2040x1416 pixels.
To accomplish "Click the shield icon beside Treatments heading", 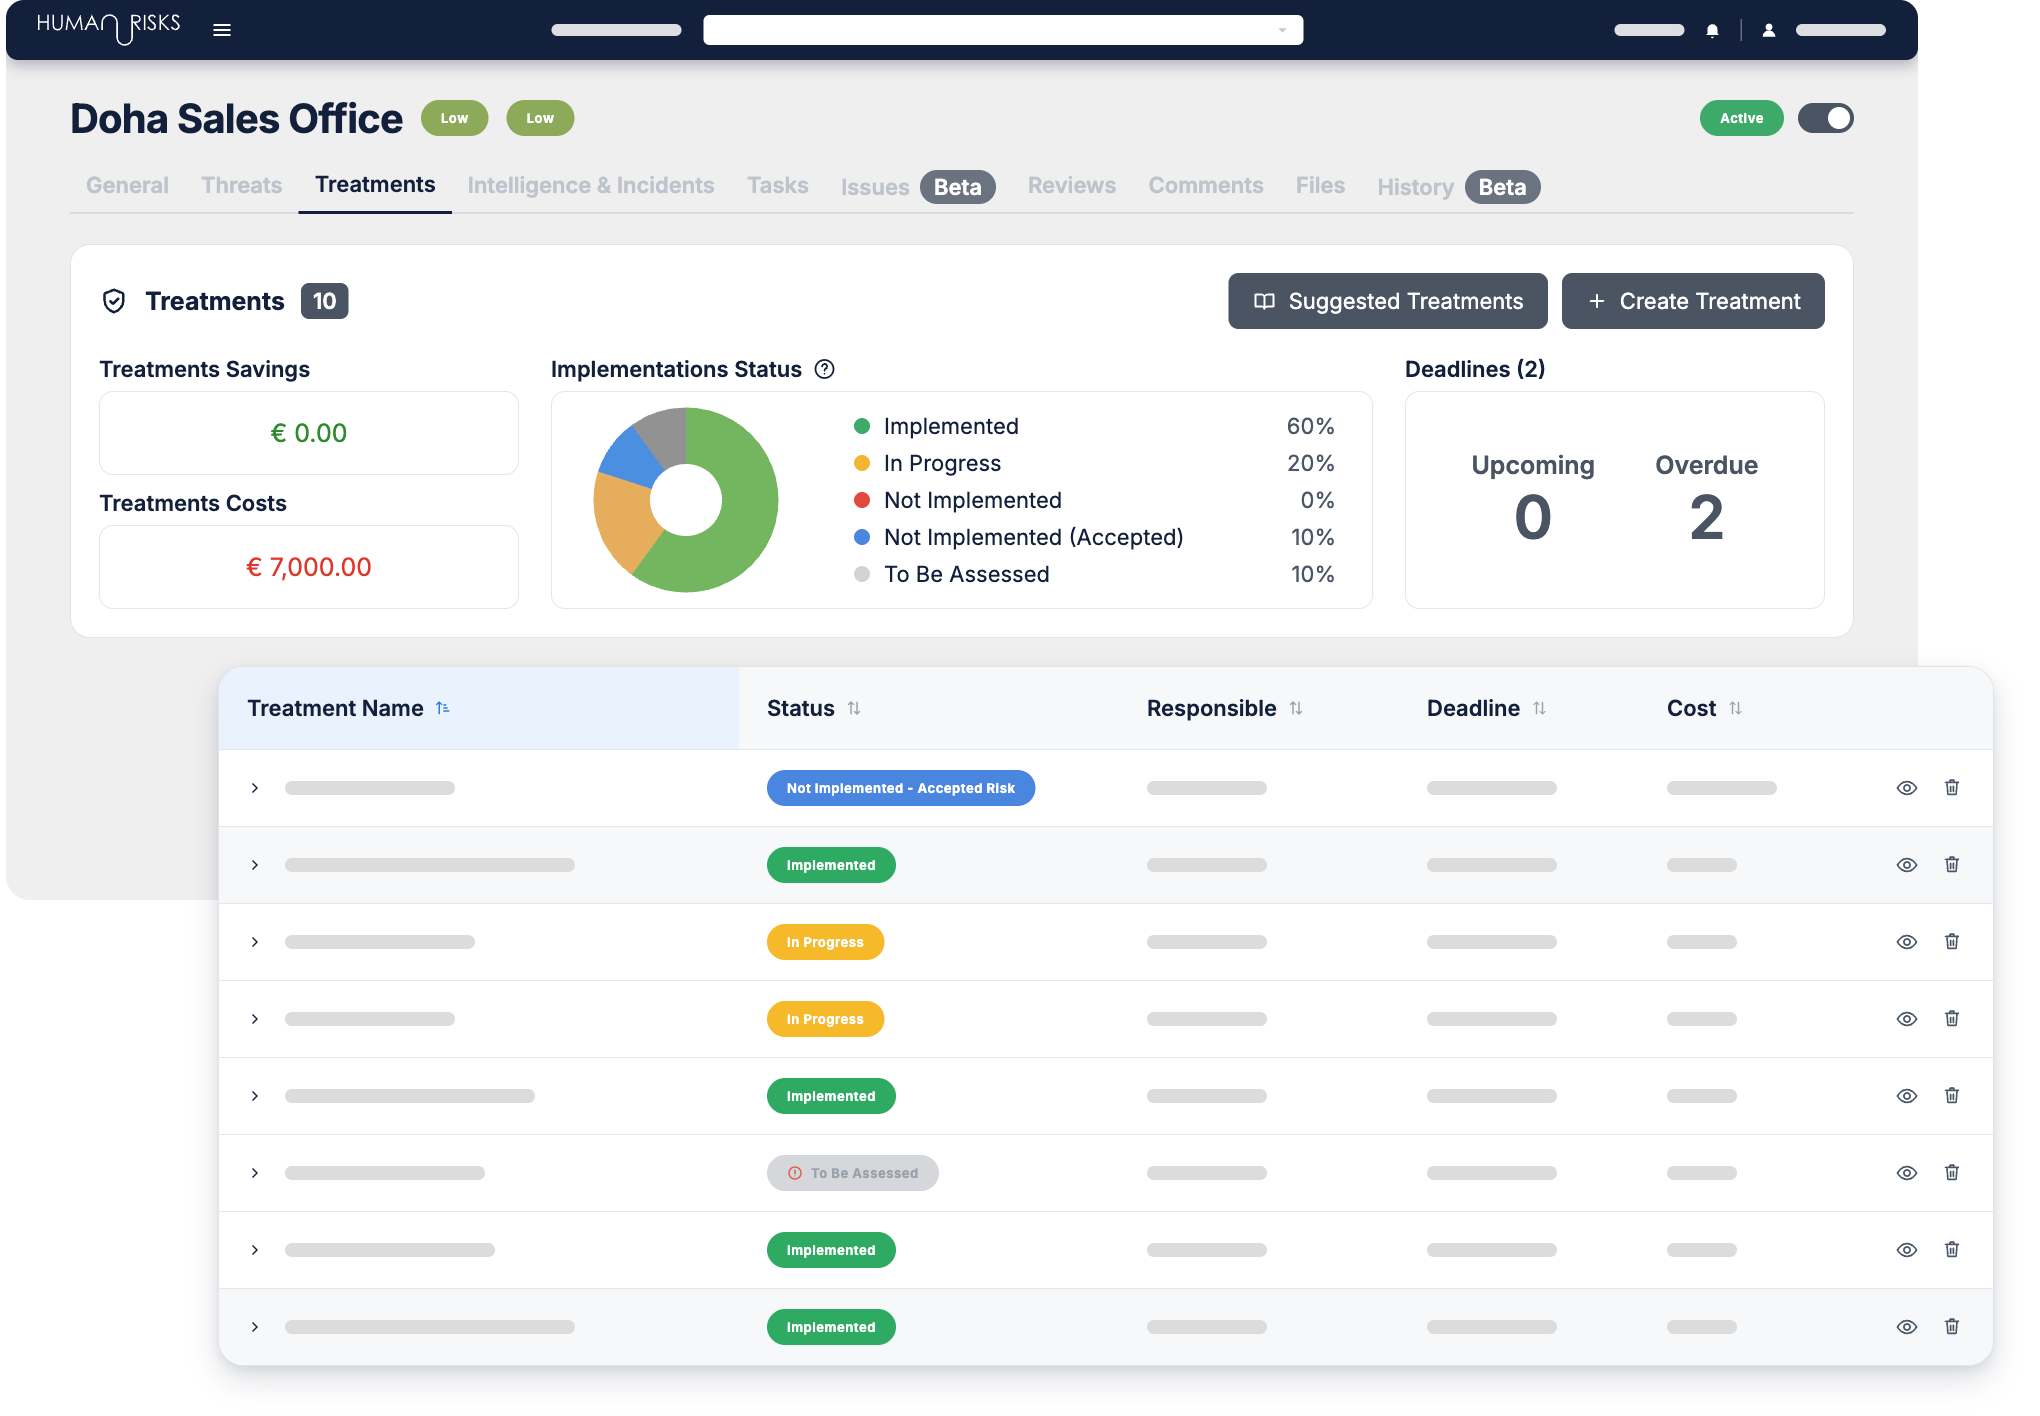I will pyautogui.click(x=114, y=301).
